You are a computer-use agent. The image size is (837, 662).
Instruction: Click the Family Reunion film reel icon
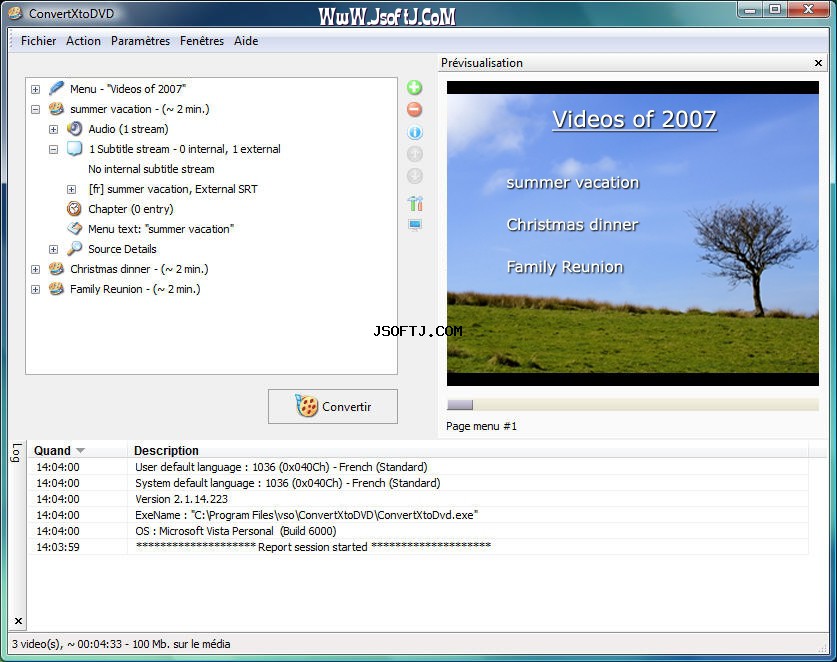(x=56, y=289)
